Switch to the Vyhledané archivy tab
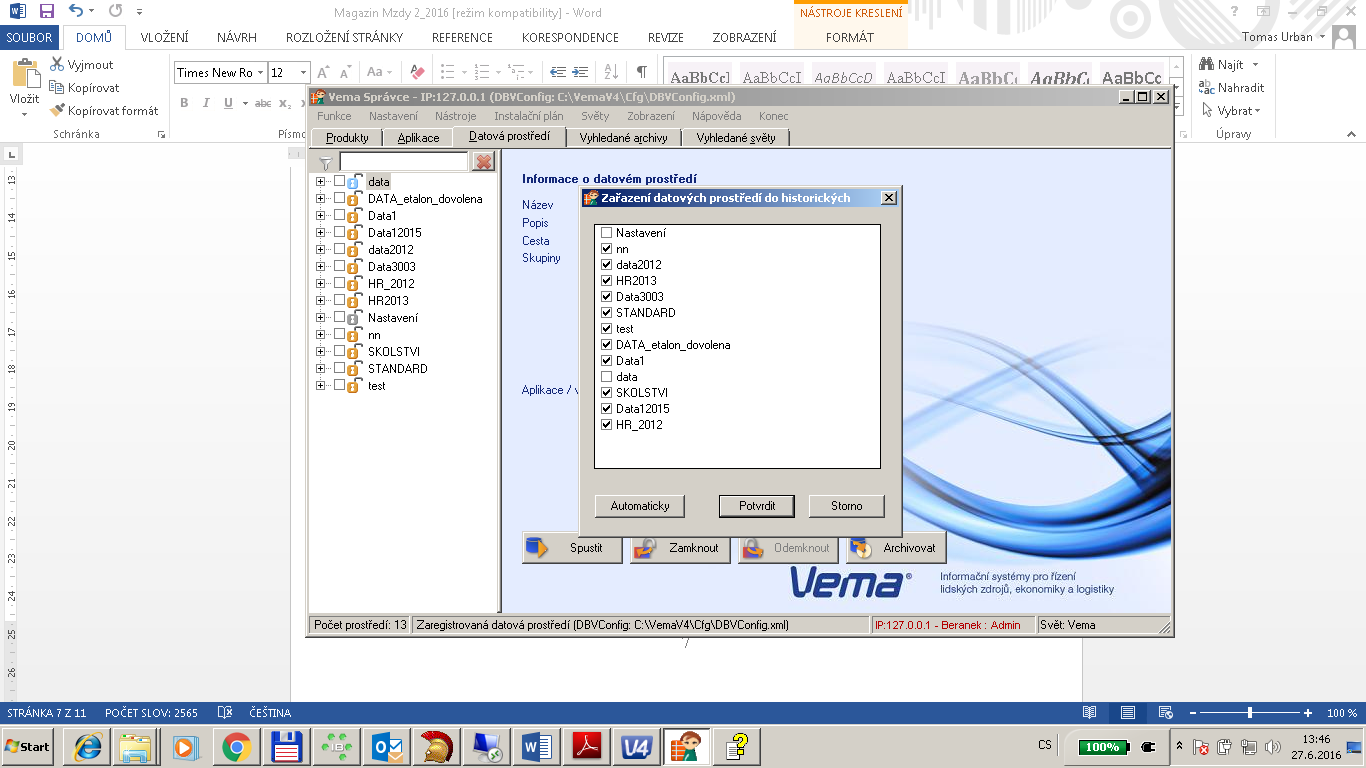1366x768 pixels. click(625, 138)
